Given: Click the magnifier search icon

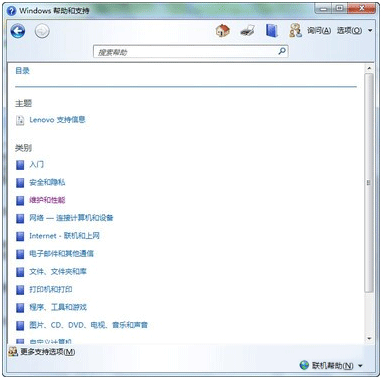Looking at the screenshot, I should pos(282,51).
